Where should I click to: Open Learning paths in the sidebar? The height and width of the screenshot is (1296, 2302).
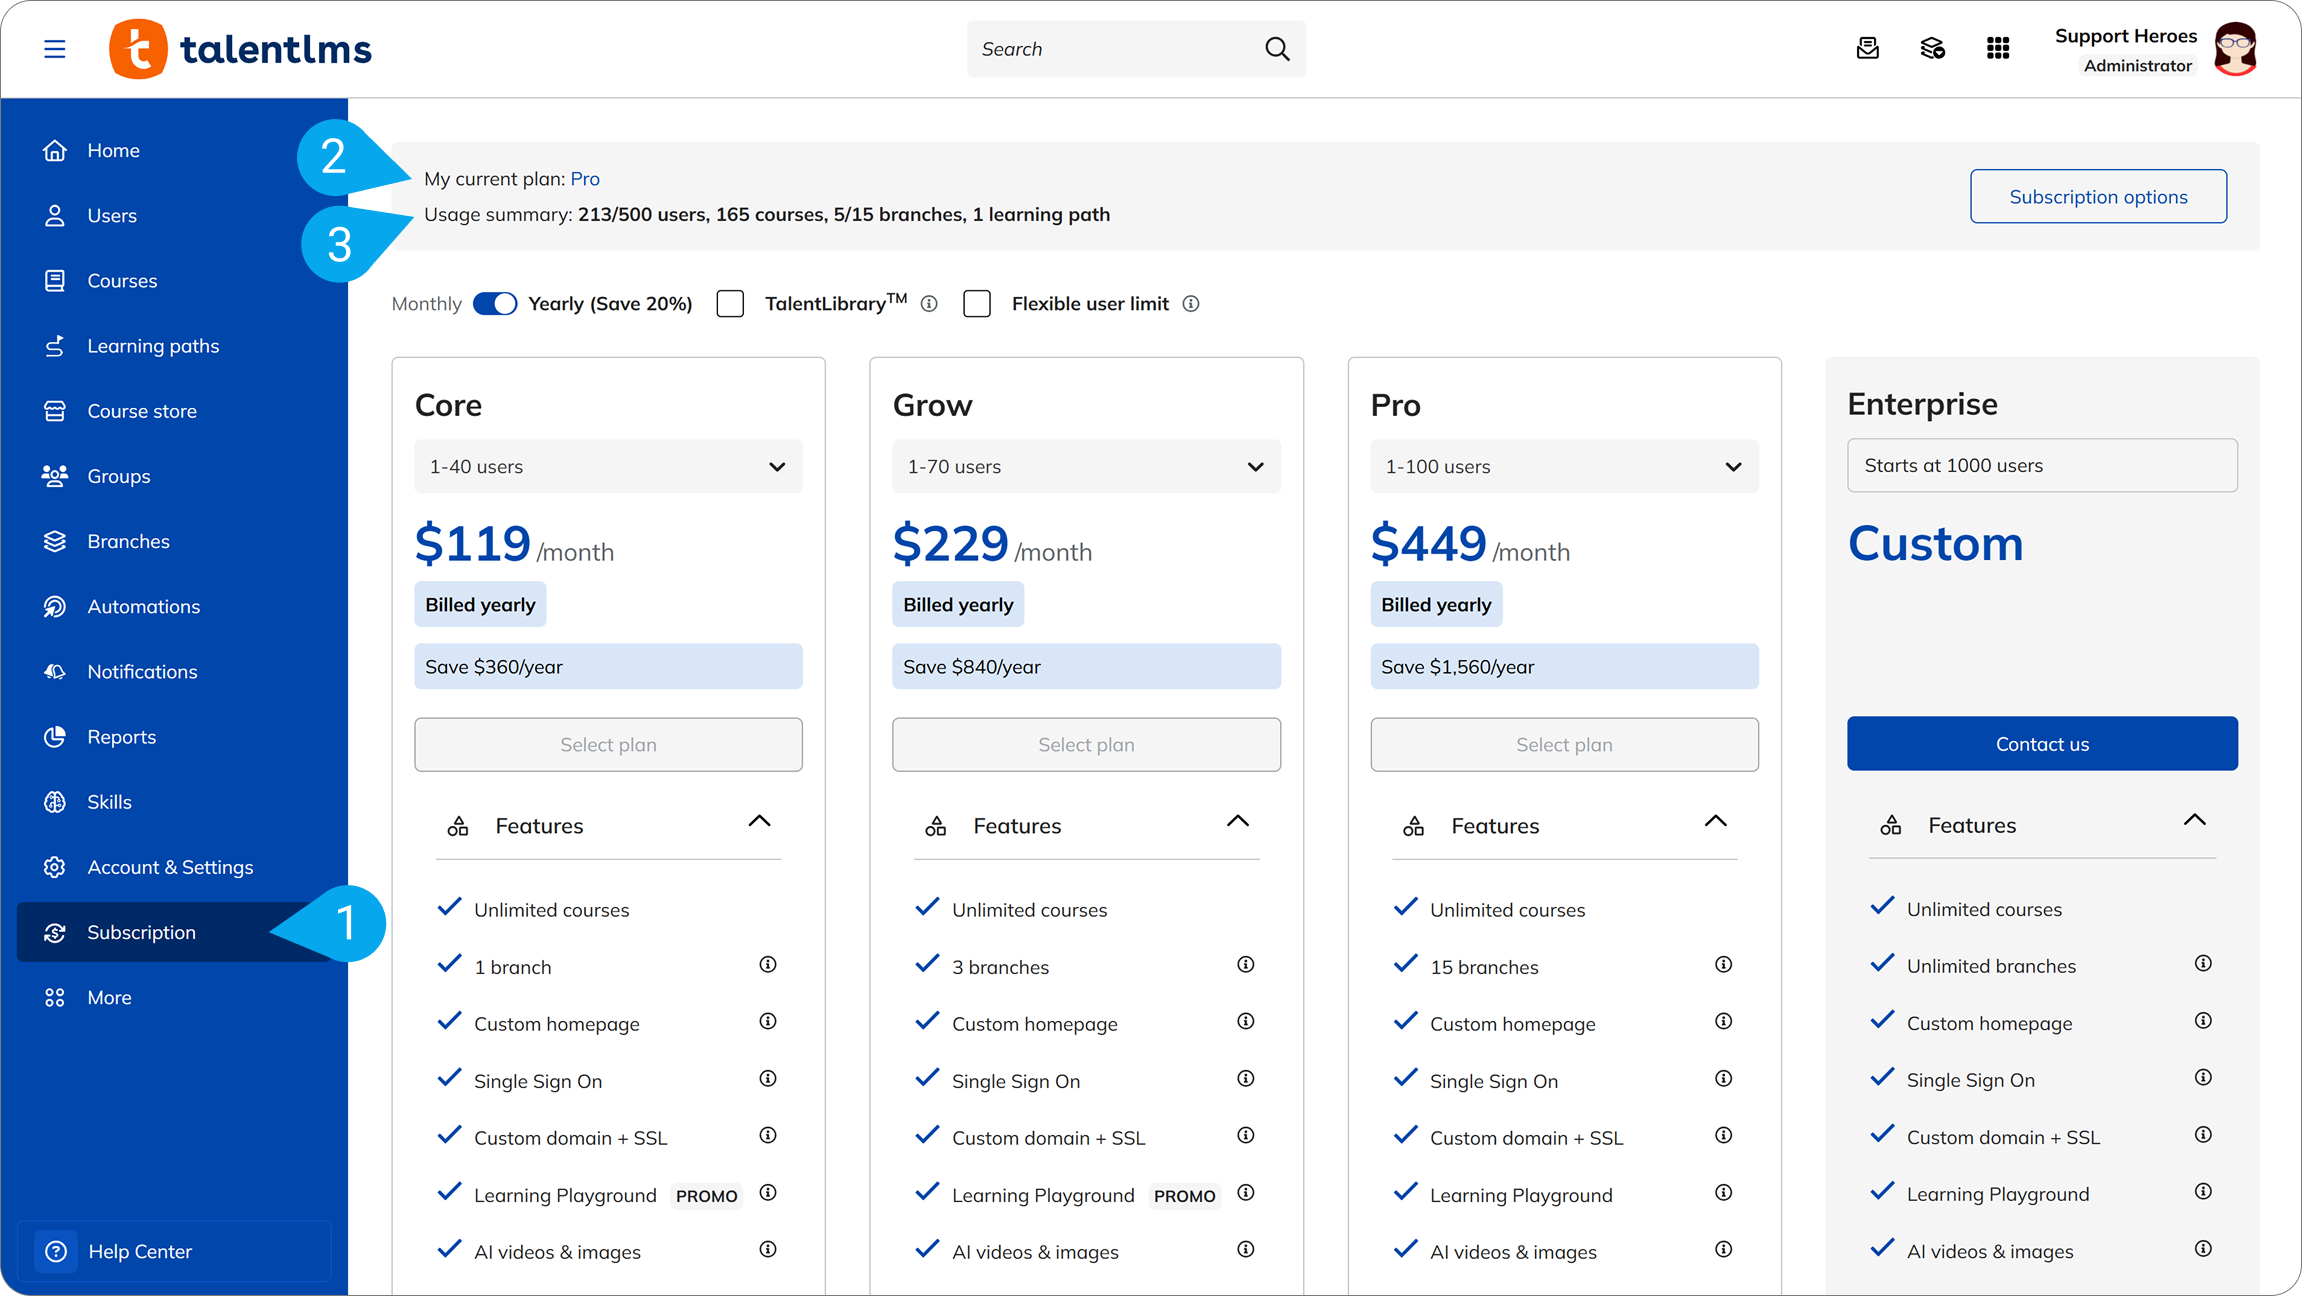point(174,346)
